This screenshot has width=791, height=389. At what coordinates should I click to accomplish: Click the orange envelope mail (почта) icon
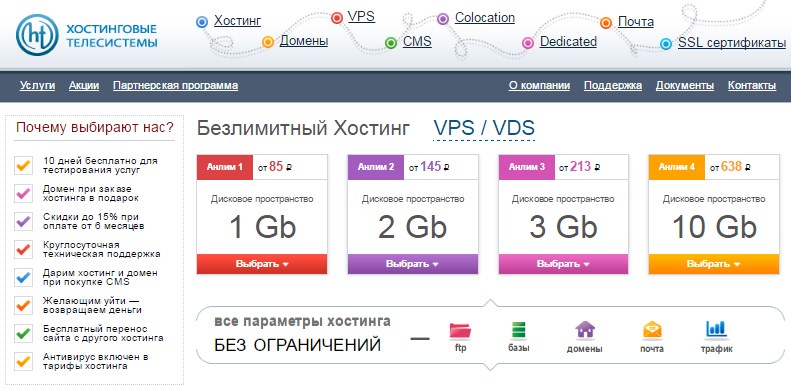click(x=652, y=330)
